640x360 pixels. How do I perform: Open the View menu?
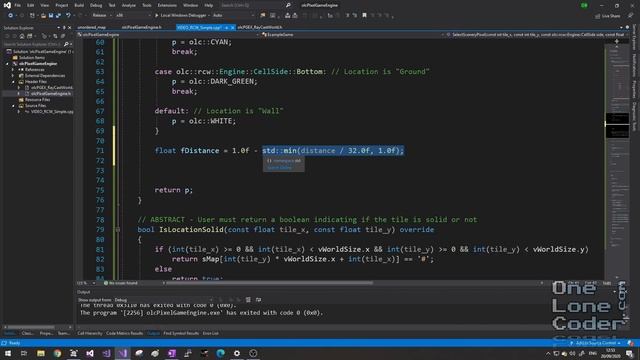click(x=44, y=5)
